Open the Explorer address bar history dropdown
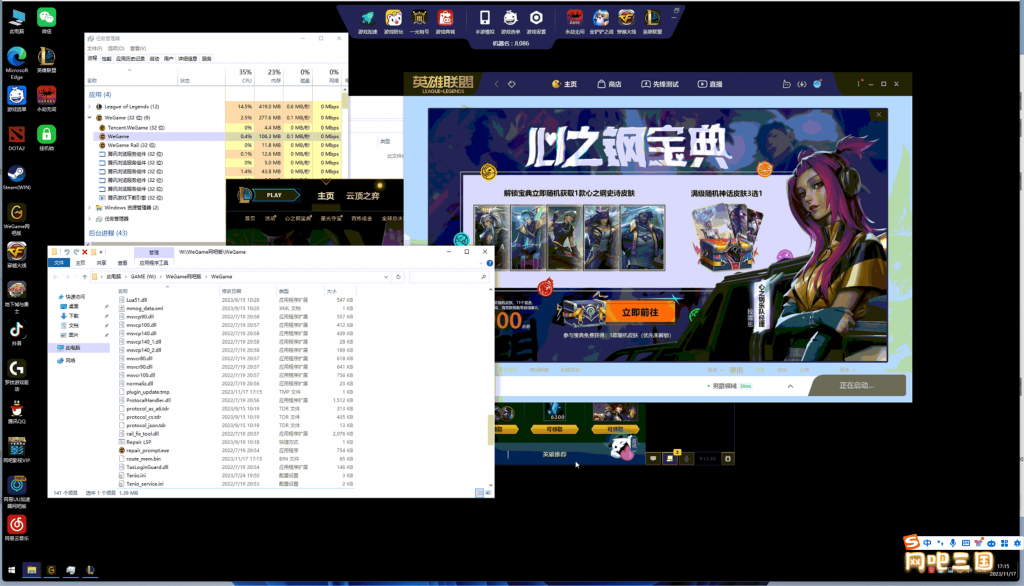 [386, 277]
